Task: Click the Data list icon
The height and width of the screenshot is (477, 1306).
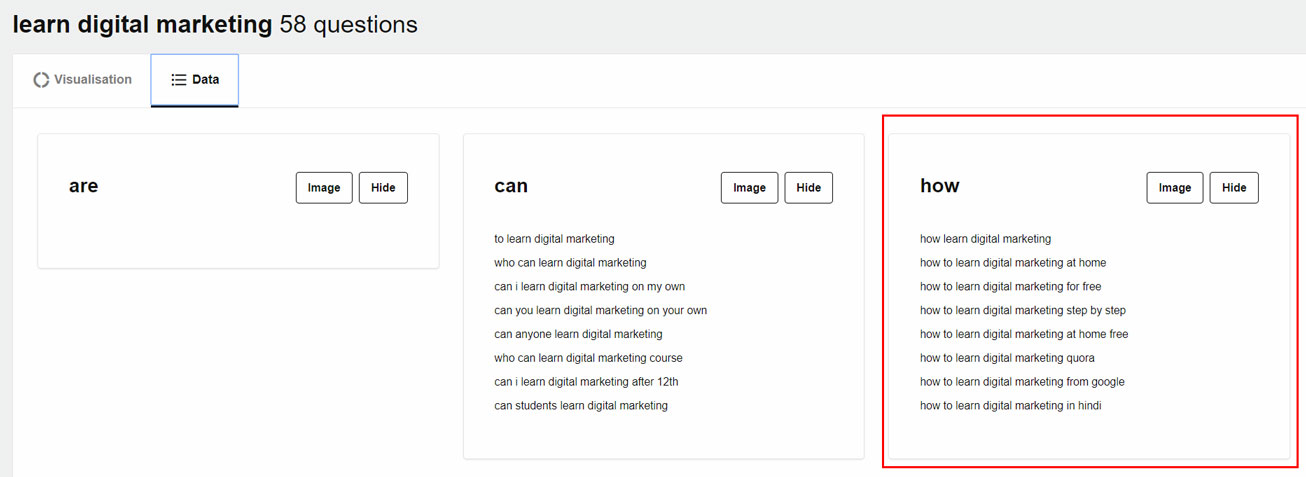Action: (179, 80)
